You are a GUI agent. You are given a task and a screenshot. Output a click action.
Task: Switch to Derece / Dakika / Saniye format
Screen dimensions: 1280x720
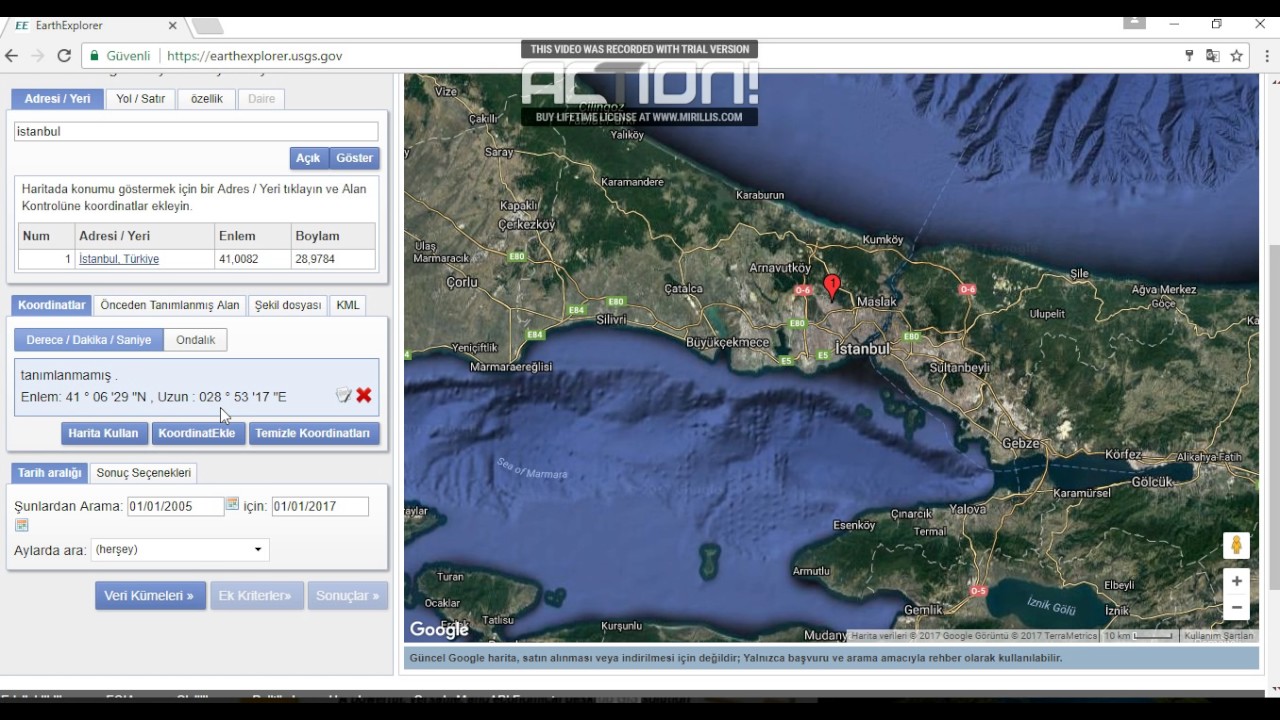pyautogui.click(x=89, y=340)
